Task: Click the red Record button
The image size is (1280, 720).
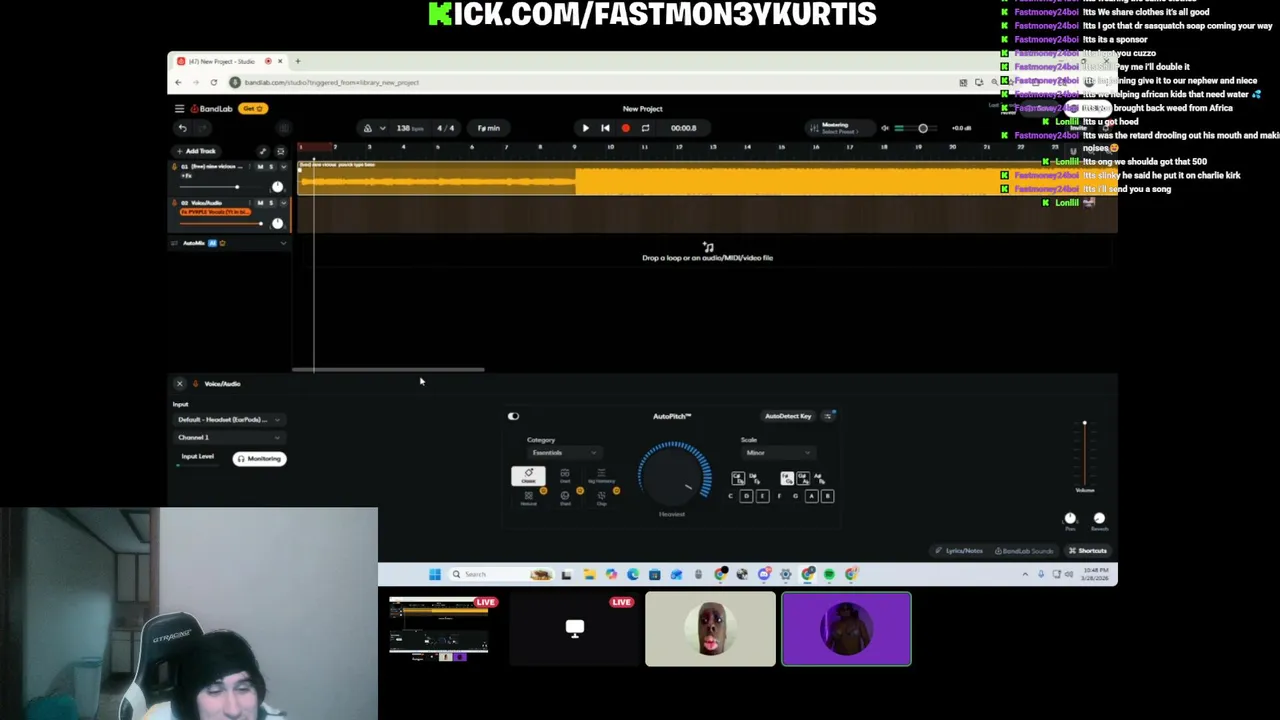Action: point(625,128)
